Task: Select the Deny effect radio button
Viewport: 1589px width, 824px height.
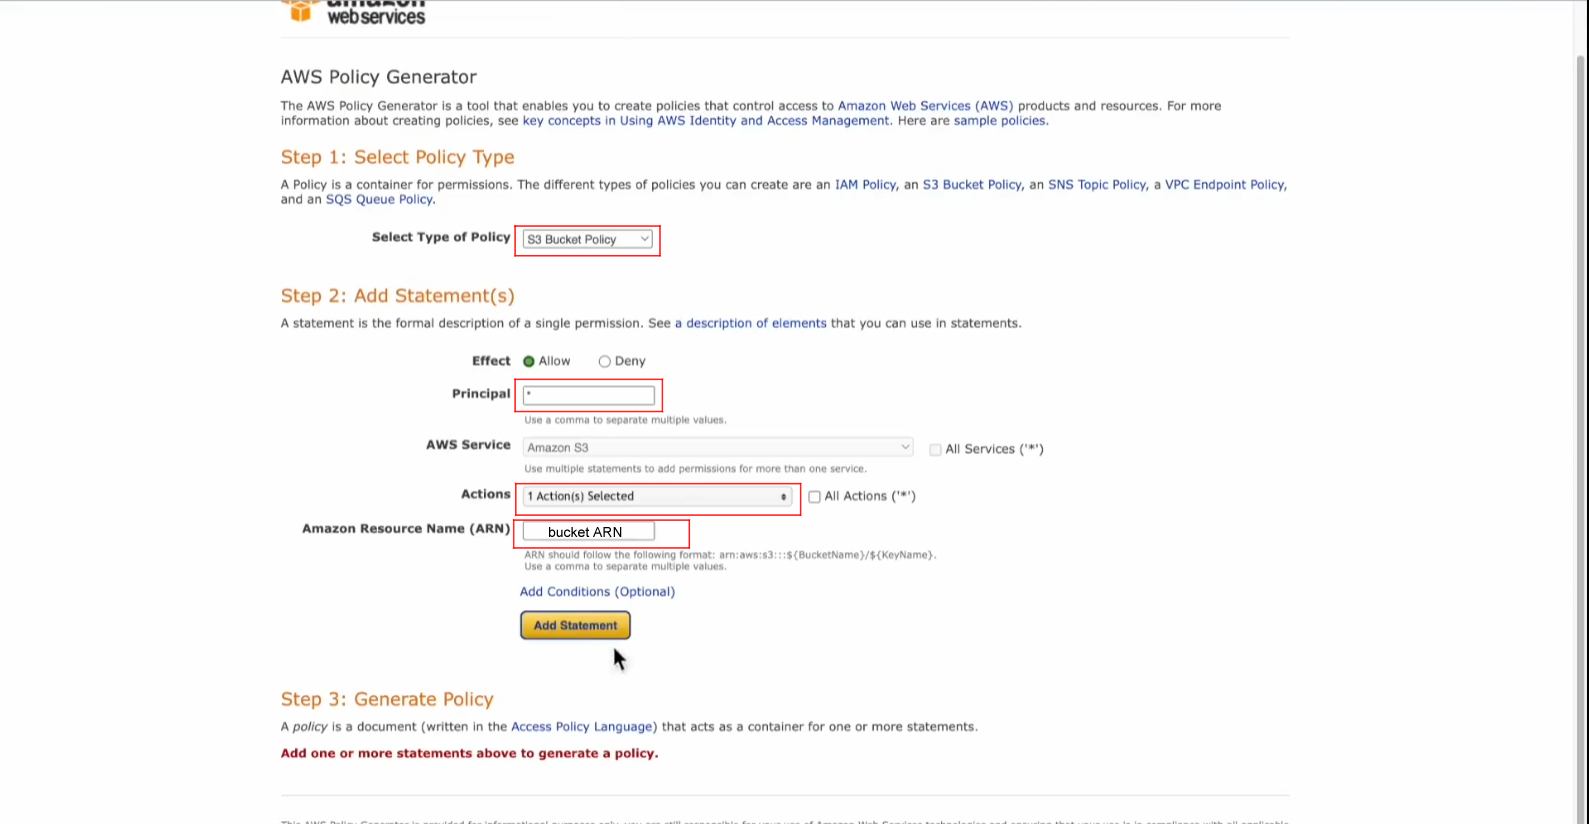Action: pos(604,361)
